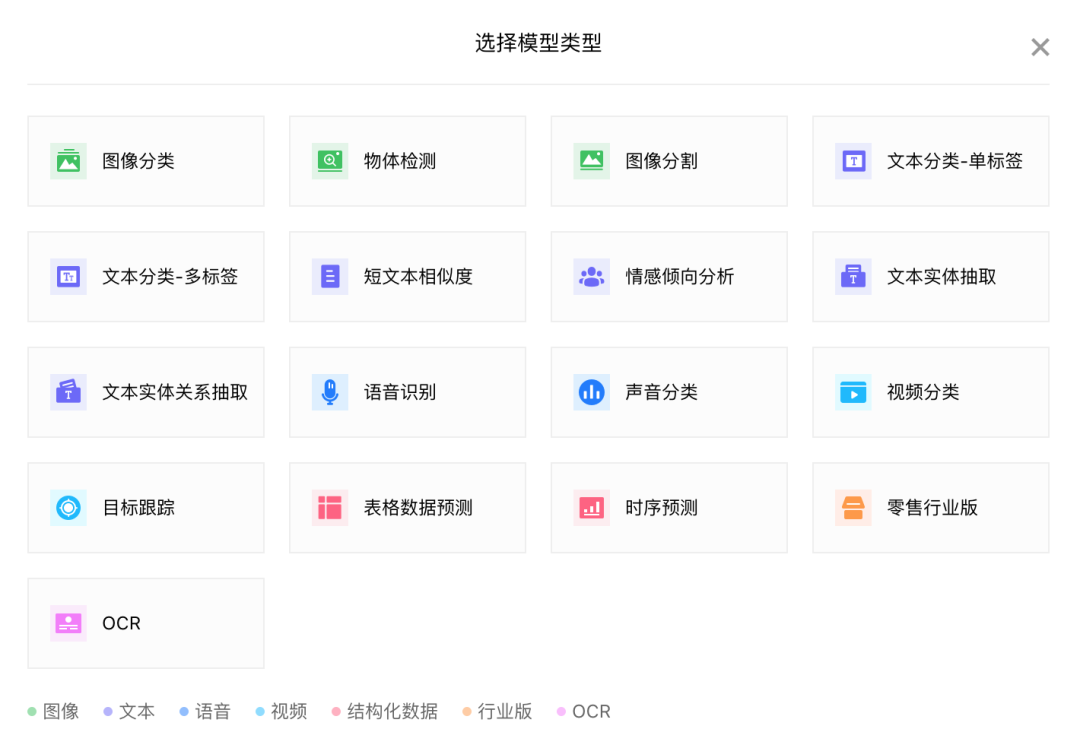Select the 视频分类 label
Screen dimensions: 1080x748
coord(924,393)
